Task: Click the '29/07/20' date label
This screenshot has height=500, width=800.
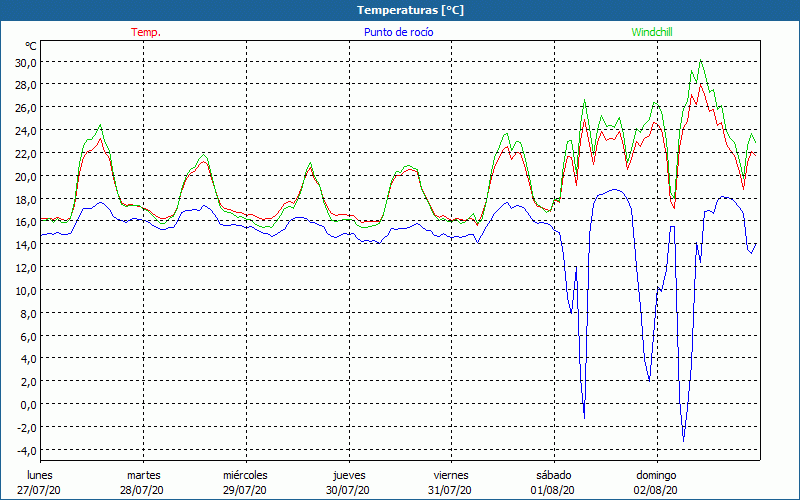Action: [245, 490]
